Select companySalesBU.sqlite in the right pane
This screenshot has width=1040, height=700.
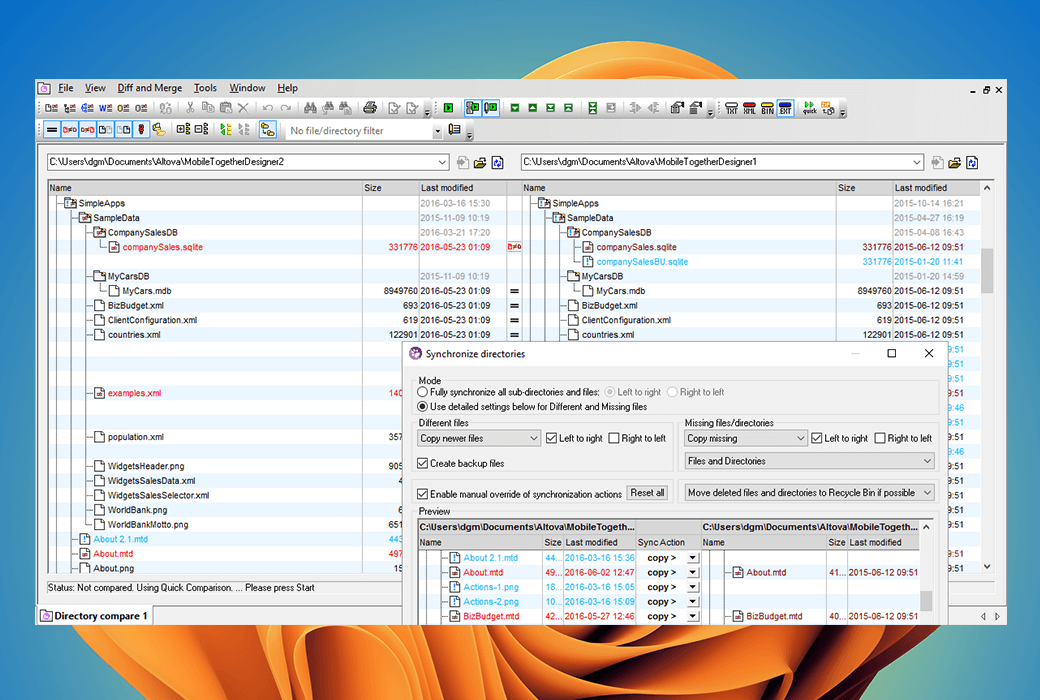click(x=642, y=262)
